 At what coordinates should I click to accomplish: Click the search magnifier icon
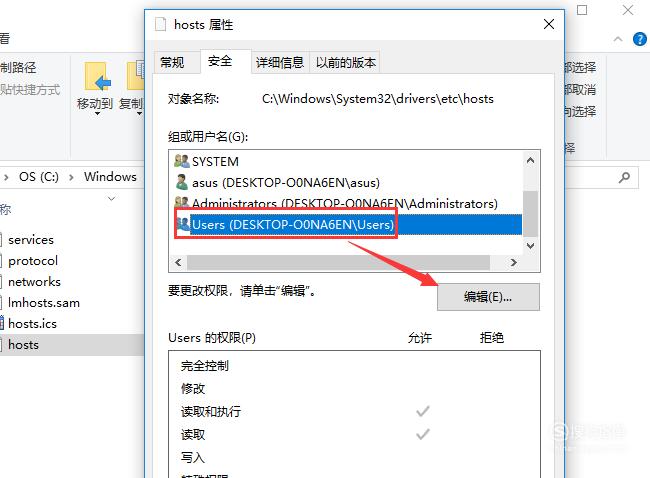tap(624, 177)
